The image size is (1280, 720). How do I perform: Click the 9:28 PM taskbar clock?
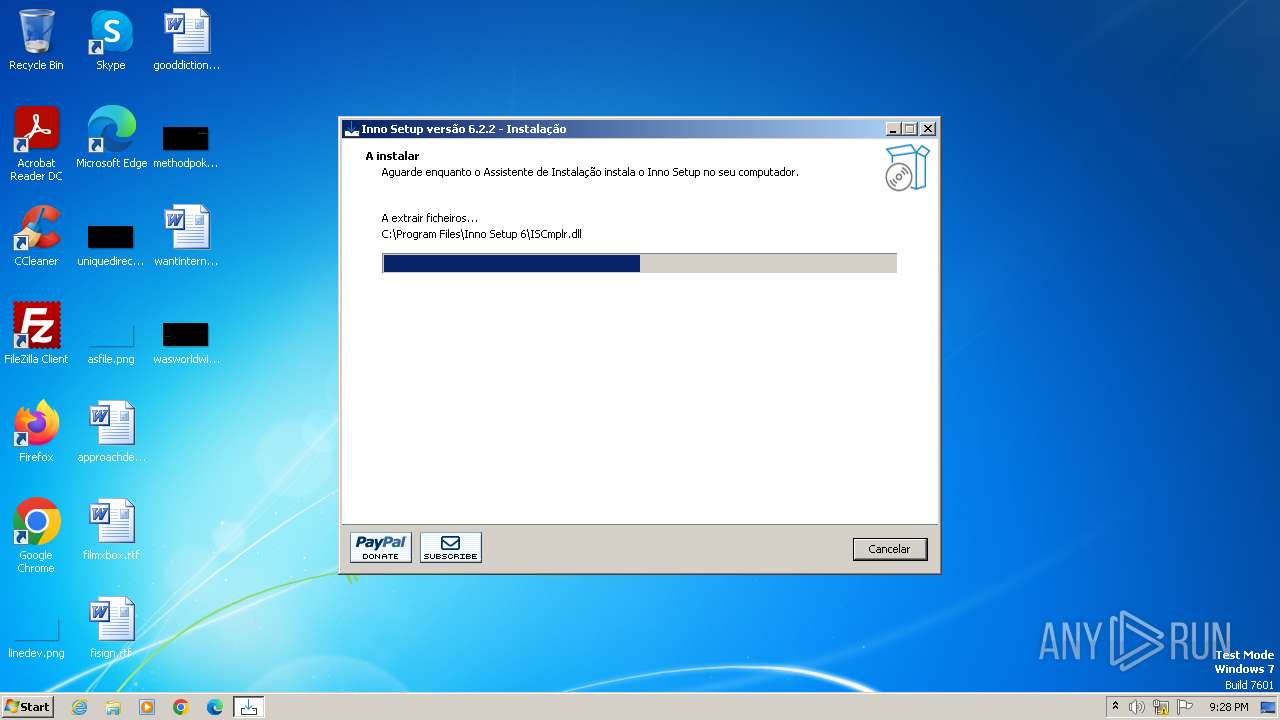coord(1229,707)
